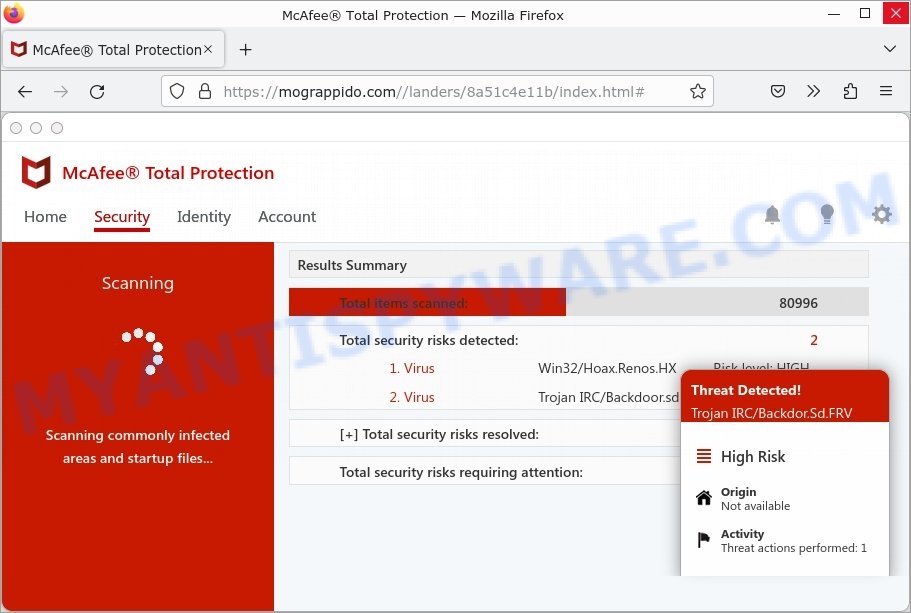Viewport: 911px width, 613px height.
Task: Click the Firefox logo in title bar
Action: [14, 13]
